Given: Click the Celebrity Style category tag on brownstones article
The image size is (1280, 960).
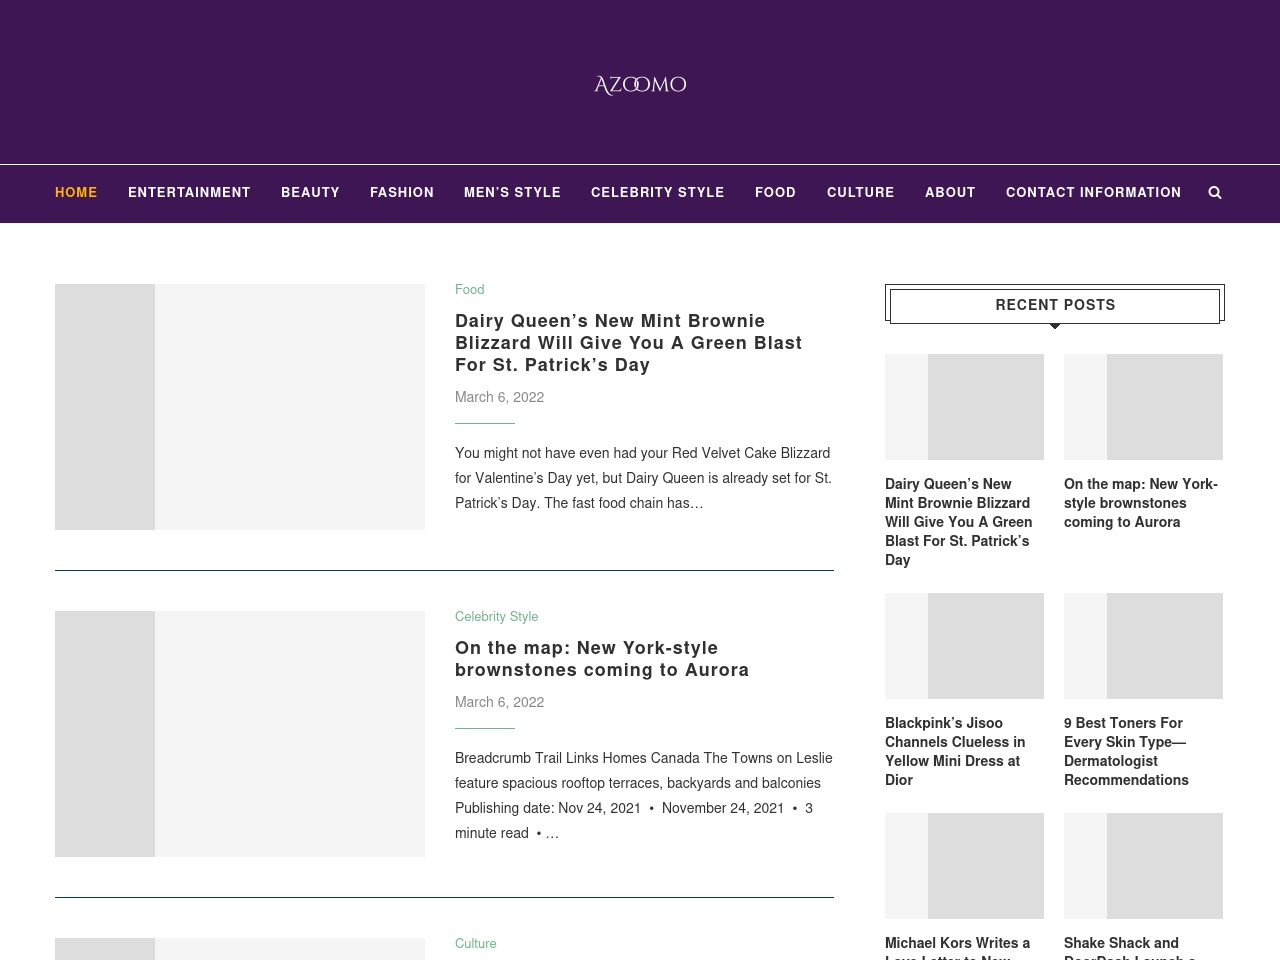Looking at the screenshot, I should tap(496, 617).
